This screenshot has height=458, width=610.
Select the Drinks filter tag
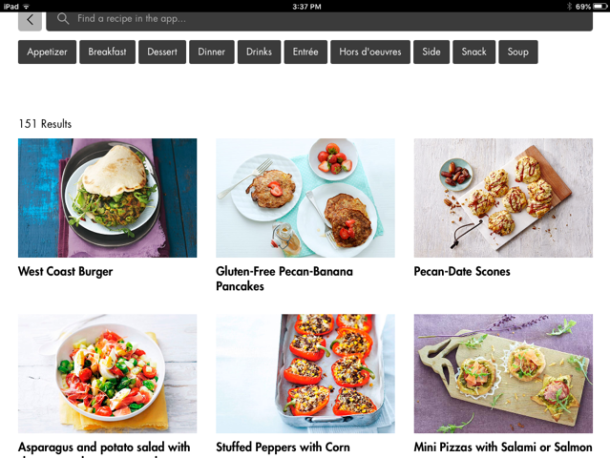pos(259,52)
